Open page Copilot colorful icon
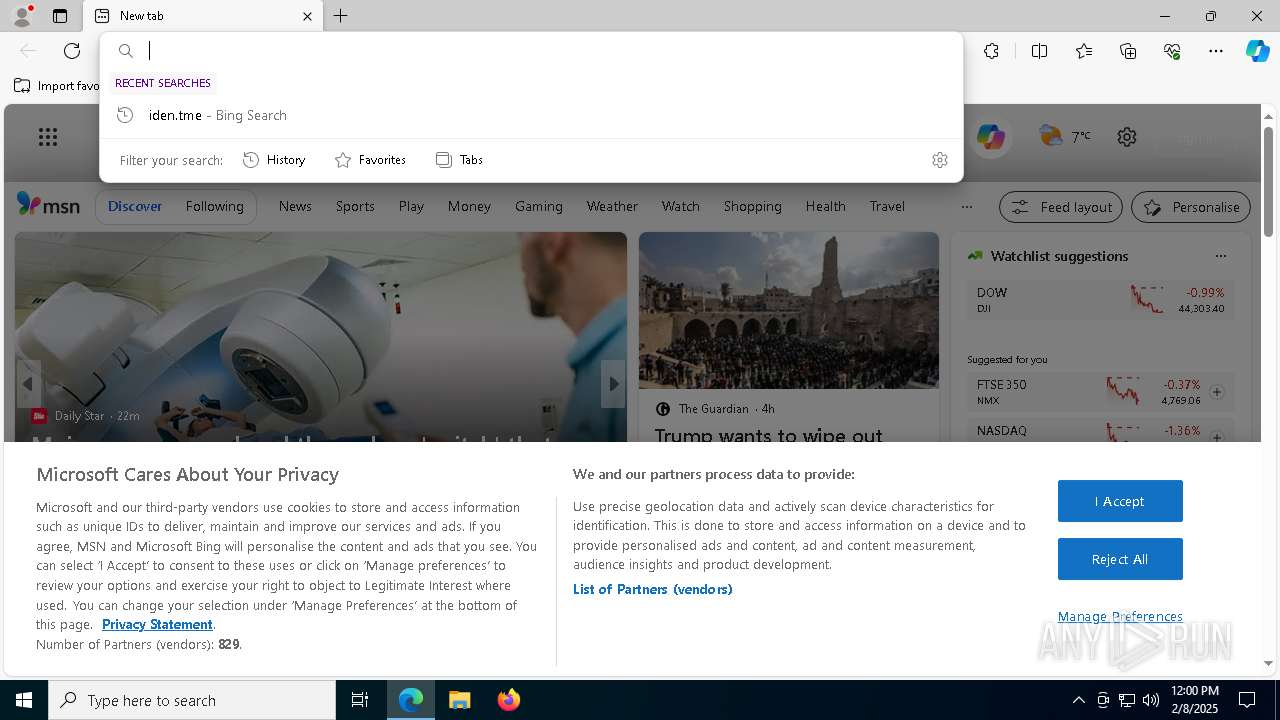This screenshot has width=1280, height=720. point(991,137)
